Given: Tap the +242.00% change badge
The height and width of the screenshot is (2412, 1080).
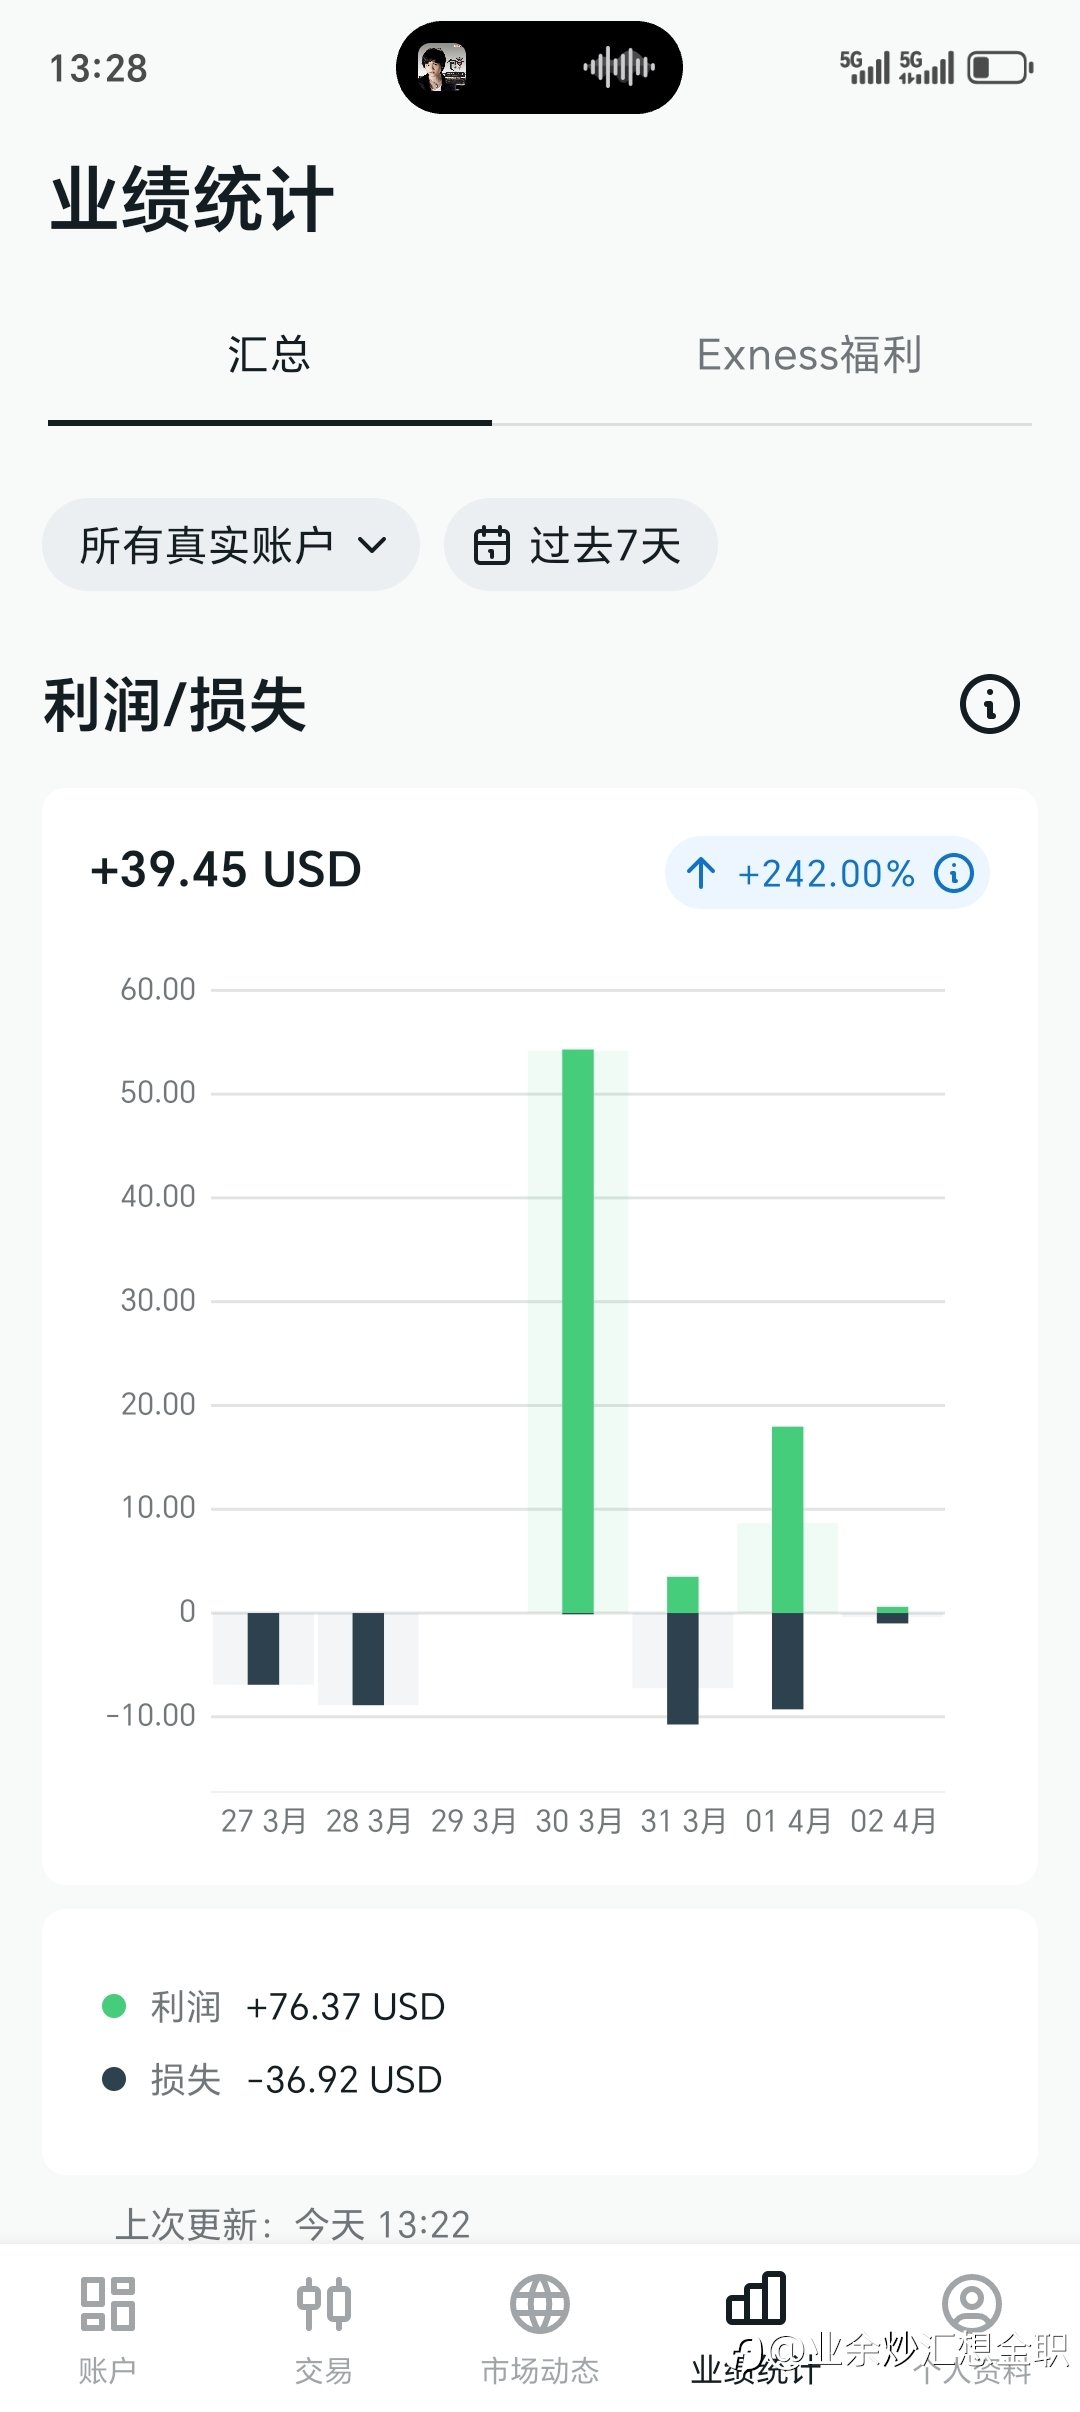Looking at the screenshot, I should (x=827, y=873).
